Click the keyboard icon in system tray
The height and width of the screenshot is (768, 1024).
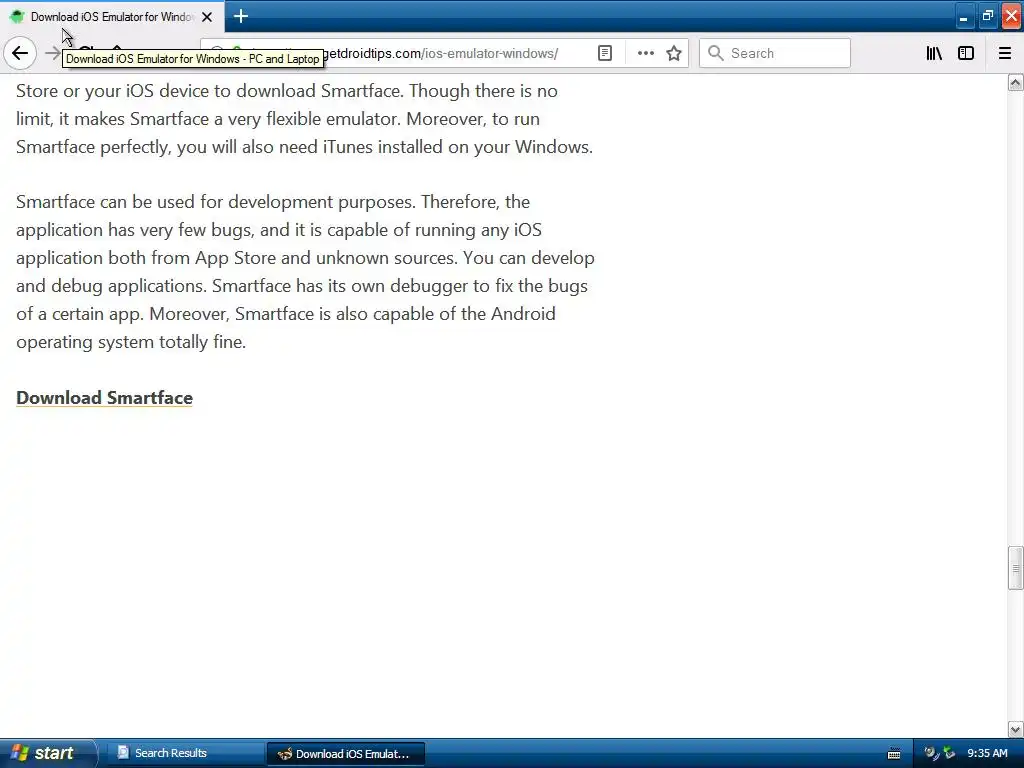point(894,754)
